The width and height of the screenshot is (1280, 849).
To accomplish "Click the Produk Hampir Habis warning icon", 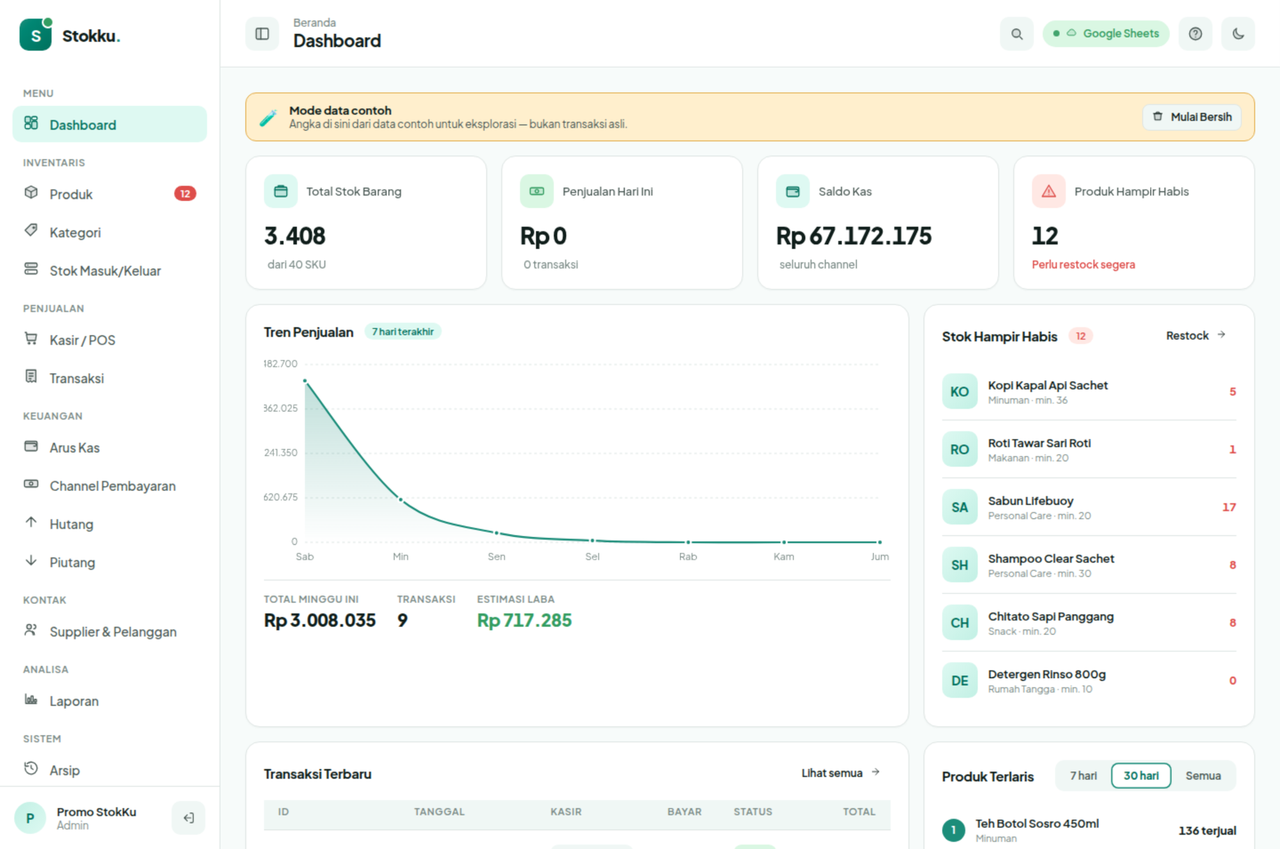I will (1048, 191).
